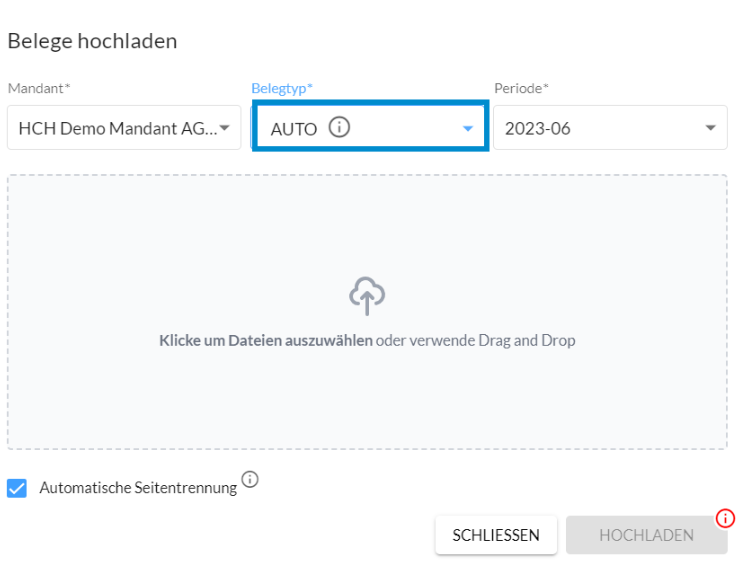
Task: Click the info icon next to AUTO
Action: click(x=339, y=127)
